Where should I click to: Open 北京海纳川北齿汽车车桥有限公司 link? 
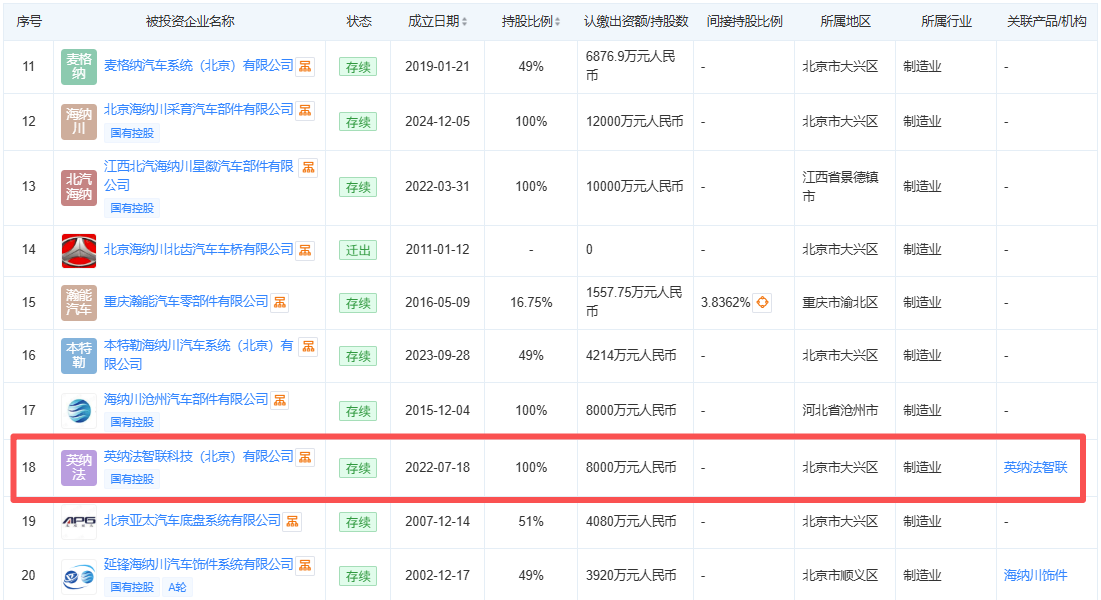pos(199,249)
